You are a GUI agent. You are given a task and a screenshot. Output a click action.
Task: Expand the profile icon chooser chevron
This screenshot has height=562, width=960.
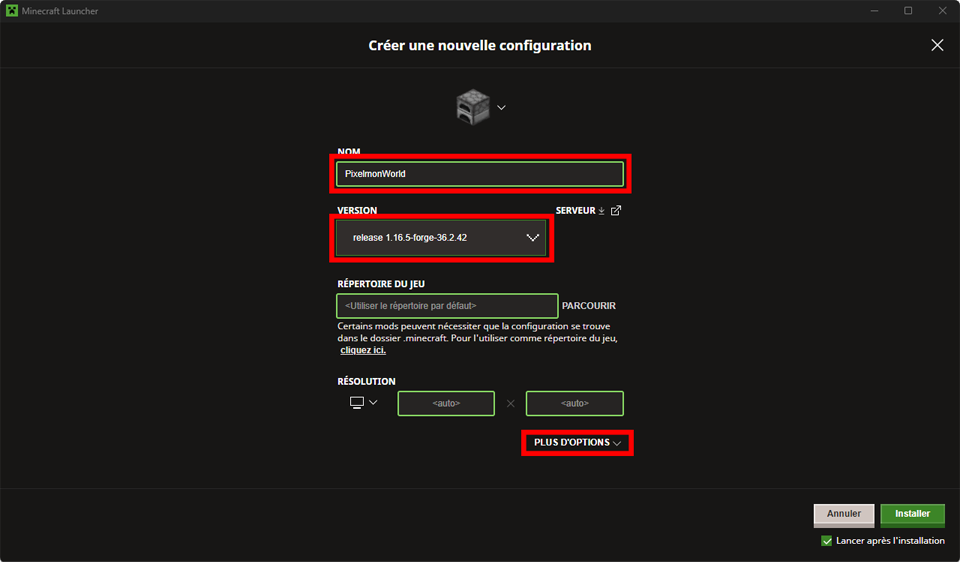click(501, 108)
